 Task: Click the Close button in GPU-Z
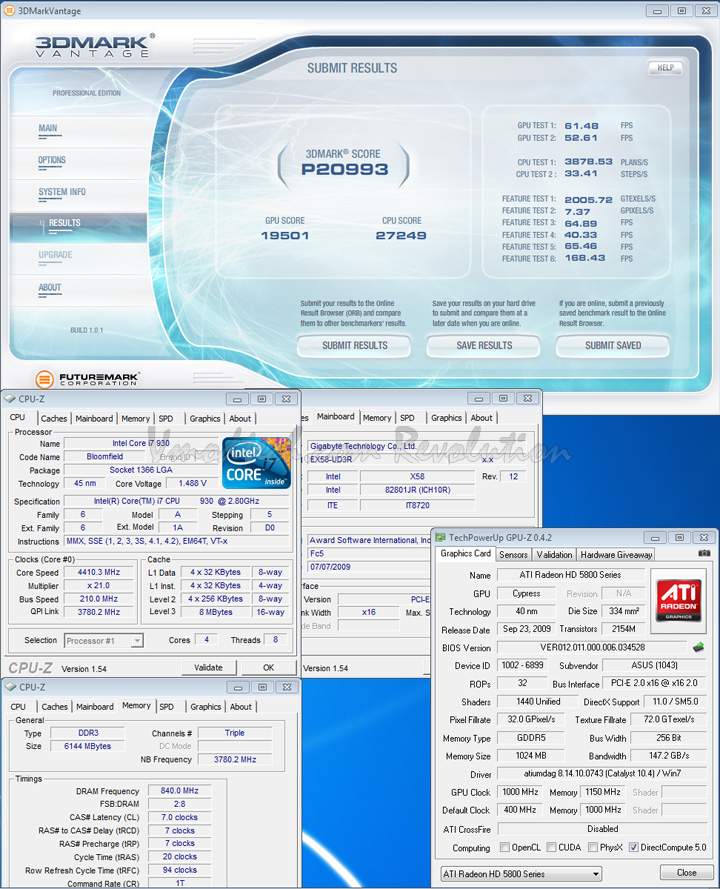click(x=686, y=873)
